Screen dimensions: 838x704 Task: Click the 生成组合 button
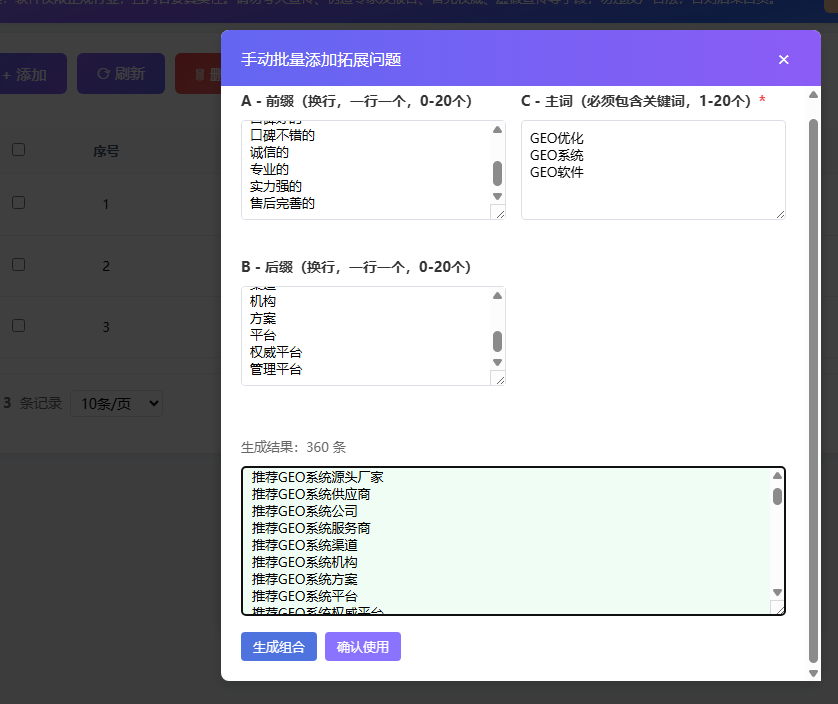click(x=278, y=647)
